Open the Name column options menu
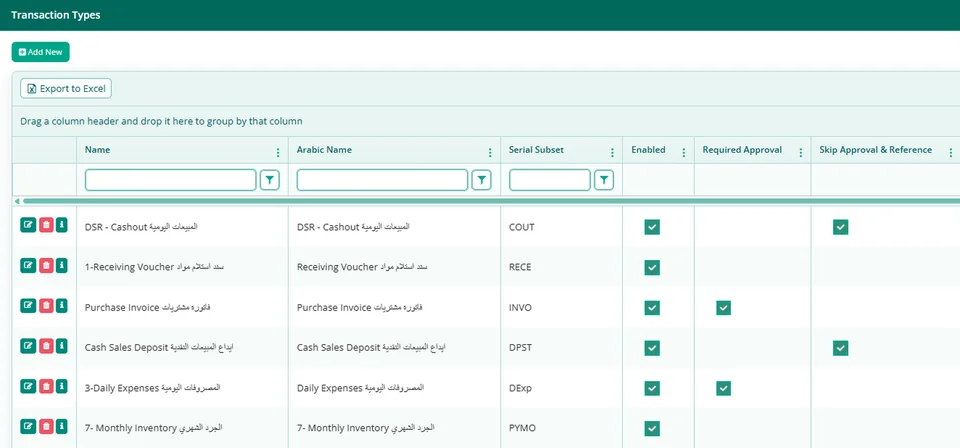This screenshot has width=960, height=448. [x=278, y=152]
